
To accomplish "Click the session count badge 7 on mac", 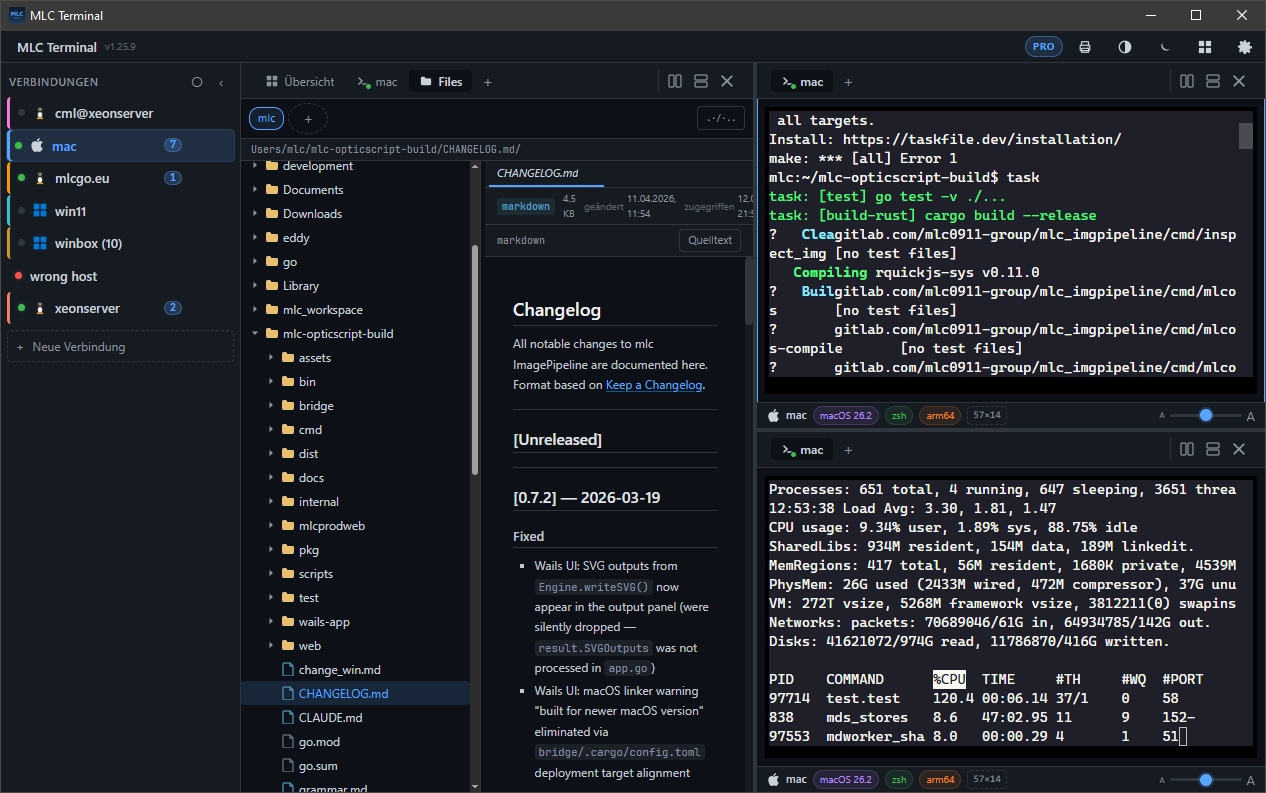I will point(173,145).
